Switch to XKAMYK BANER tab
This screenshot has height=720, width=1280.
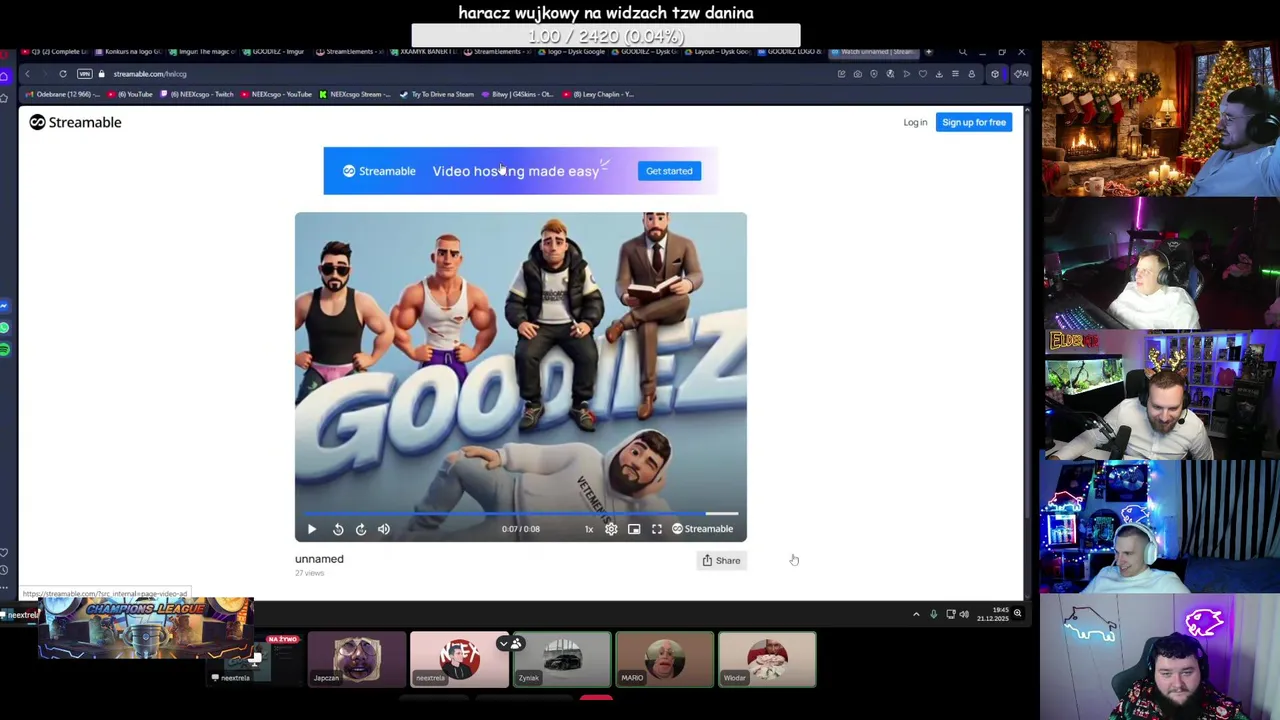[x=425, y=51]
